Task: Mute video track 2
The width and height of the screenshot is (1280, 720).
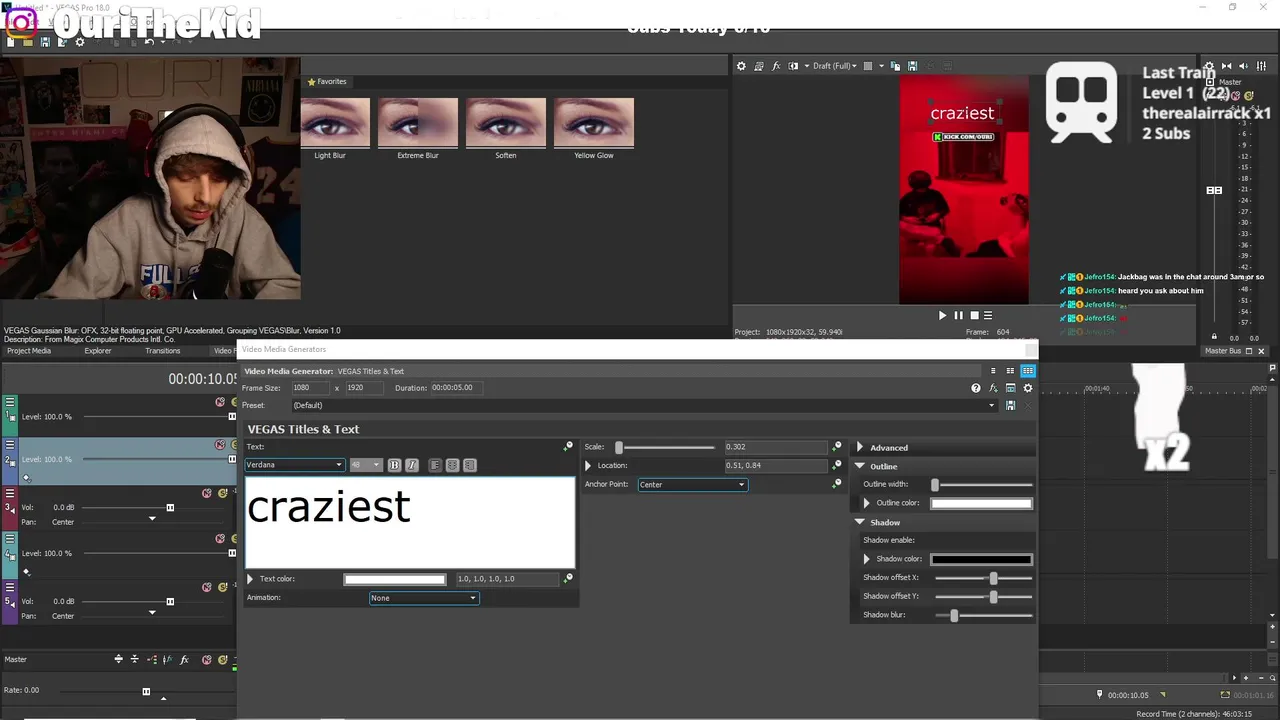Action: click(220, 444)
